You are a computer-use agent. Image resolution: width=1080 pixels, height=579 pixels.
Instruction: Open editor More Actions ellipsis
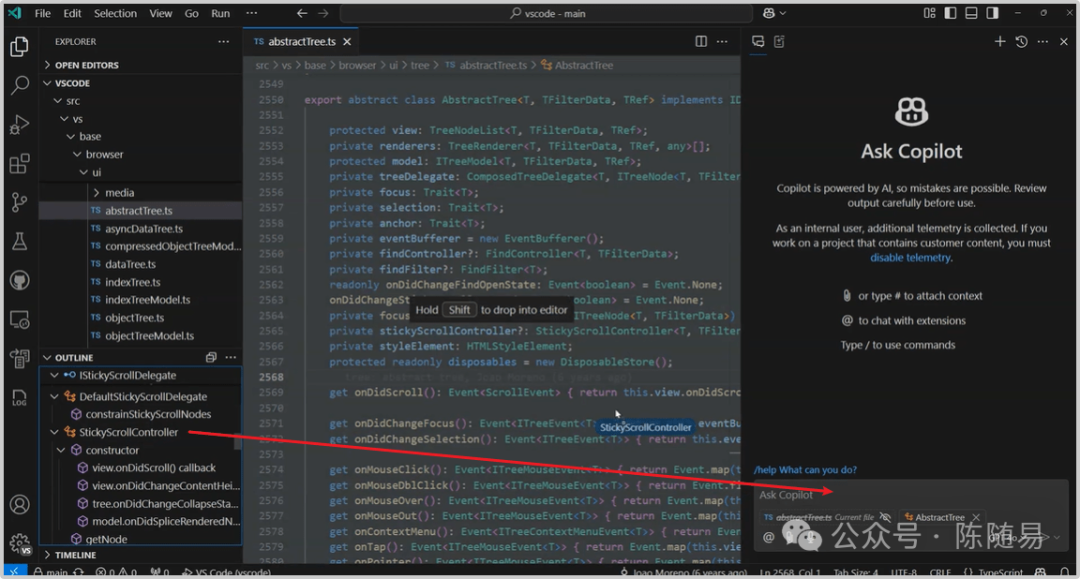pos(722,41)
